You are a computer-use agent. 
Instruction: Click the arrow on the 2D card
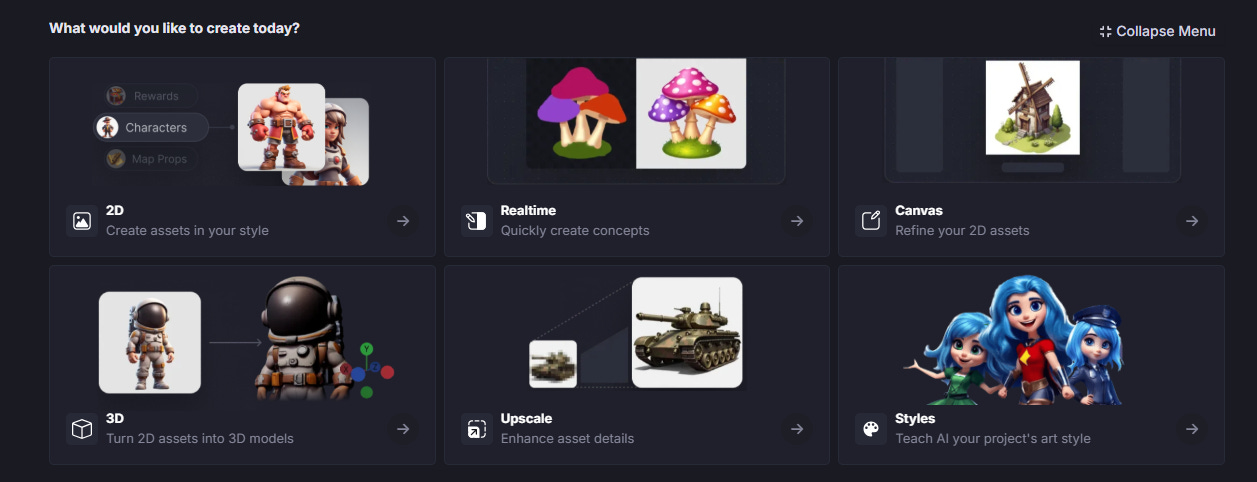click(x=403, y=221)
